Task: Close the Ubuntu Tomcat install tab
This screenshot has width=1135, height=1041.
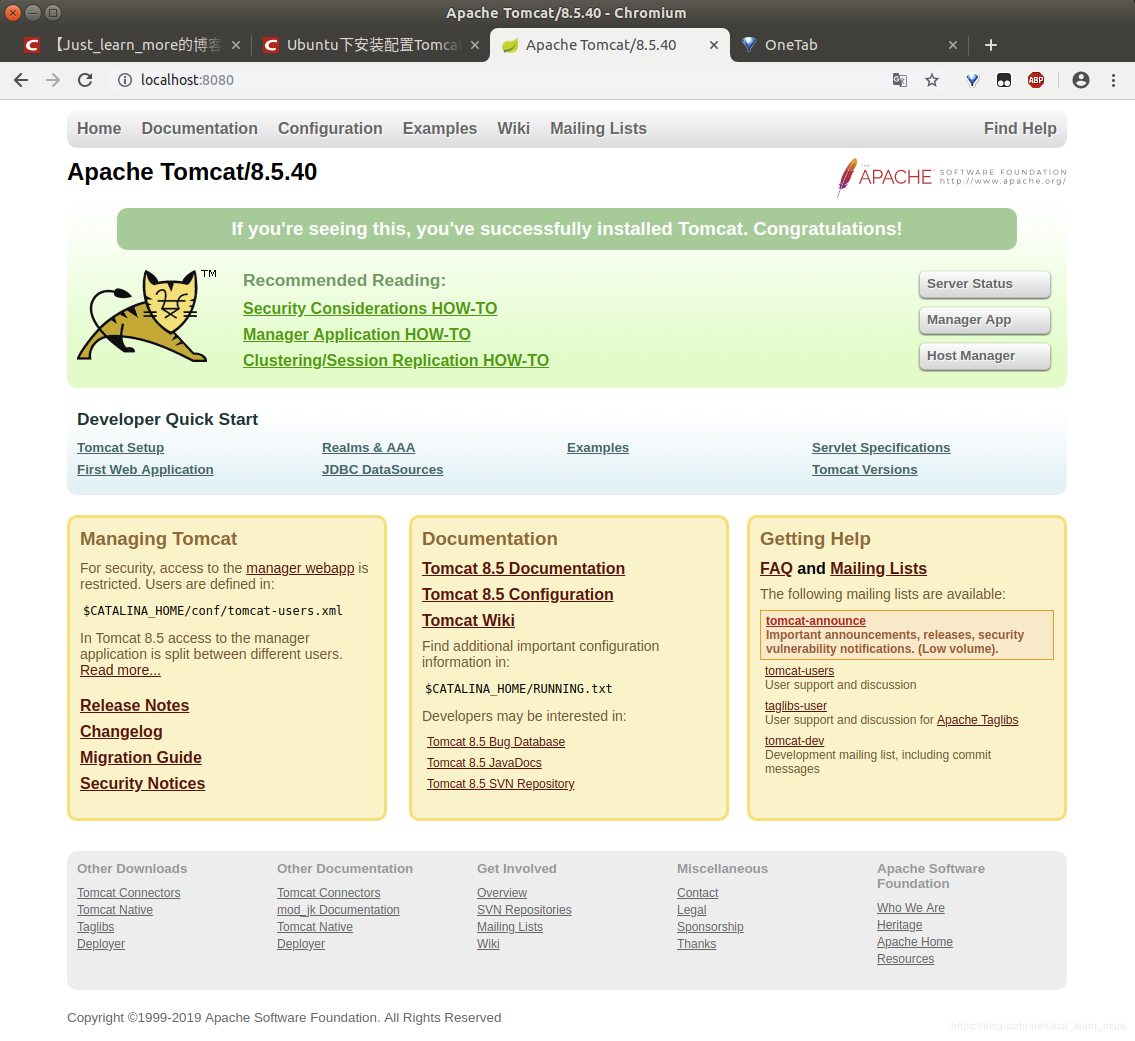Action: tap(475, 45)
